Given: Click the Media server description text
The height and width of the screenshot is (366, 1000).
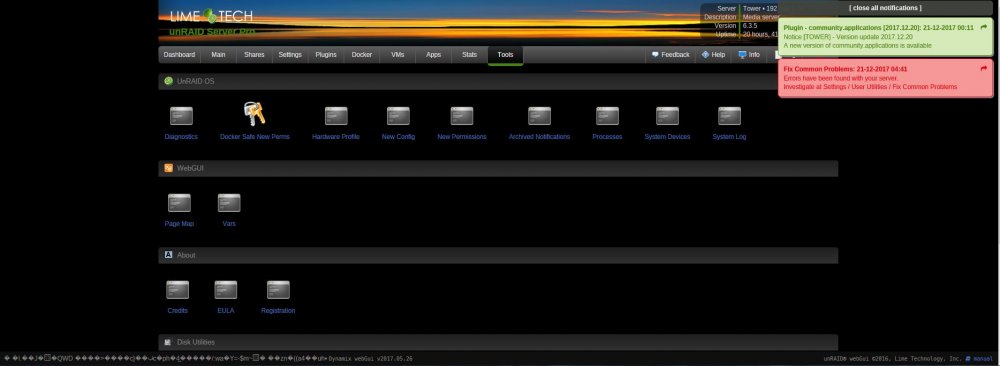Looking at the screenshot, I should [760, 17].
